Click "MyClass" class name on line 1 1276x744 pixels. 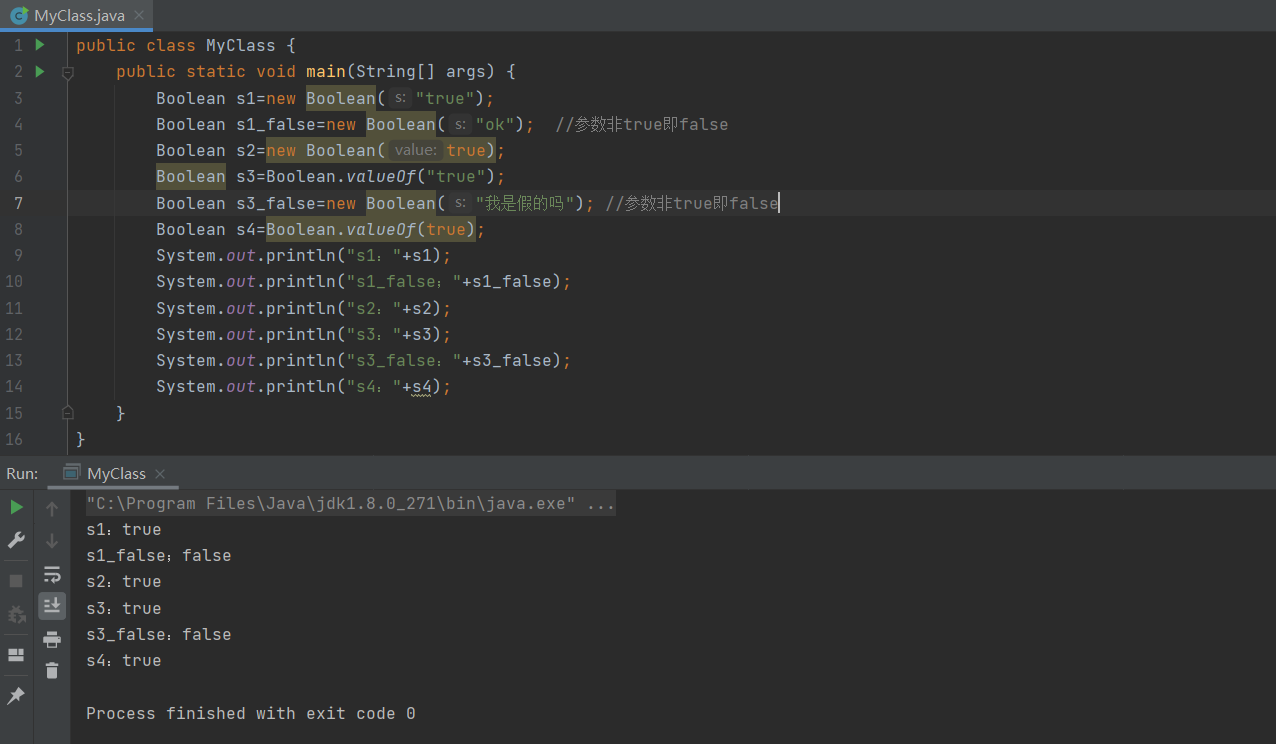click(x=241, y=45)
